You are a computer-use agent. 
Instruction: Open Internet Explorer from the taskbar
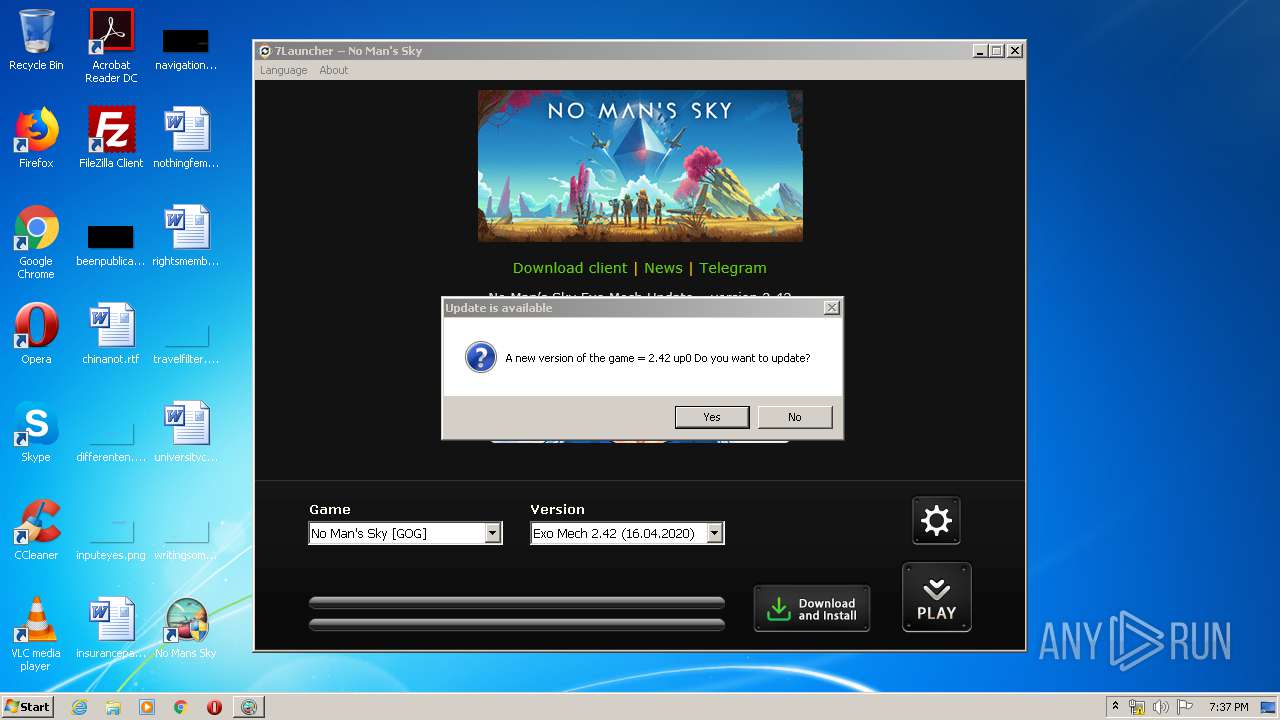(x=80, y=707)
